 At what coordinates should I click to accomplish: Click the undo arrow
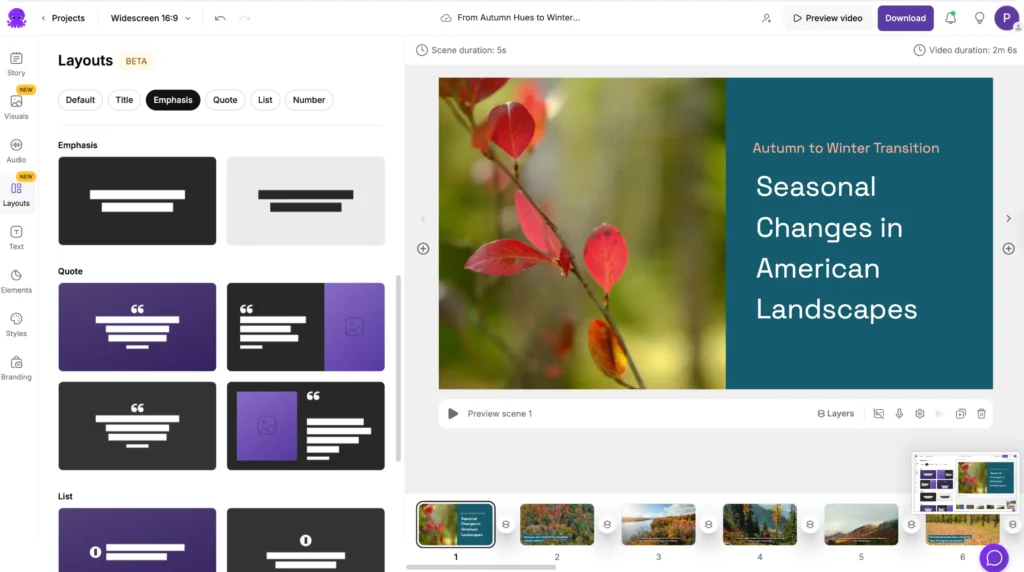tap(220, 18)
